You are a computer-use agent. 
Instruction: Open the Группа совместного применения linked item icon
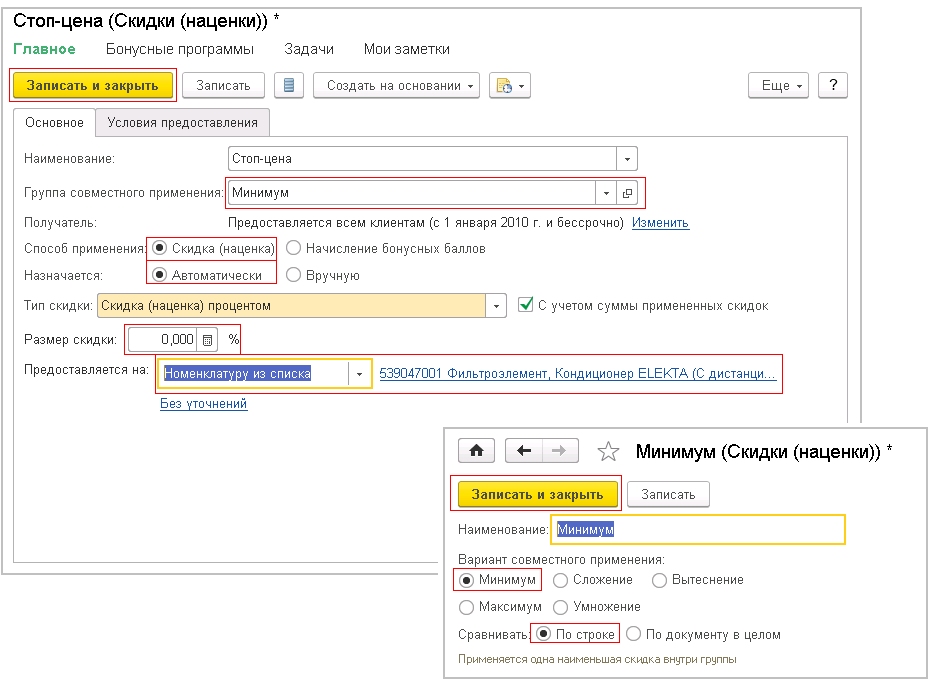click(627, 193)
